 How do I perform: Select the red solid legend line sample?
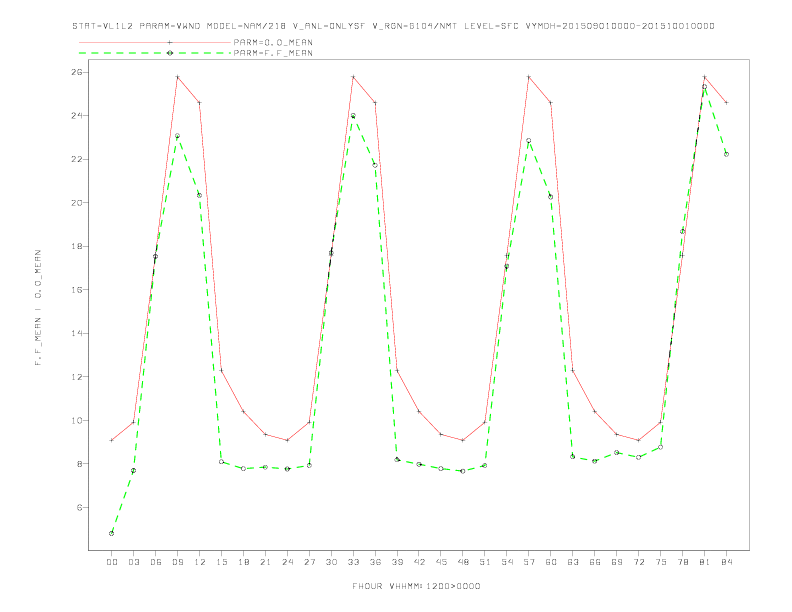click(x=155, y=42)
